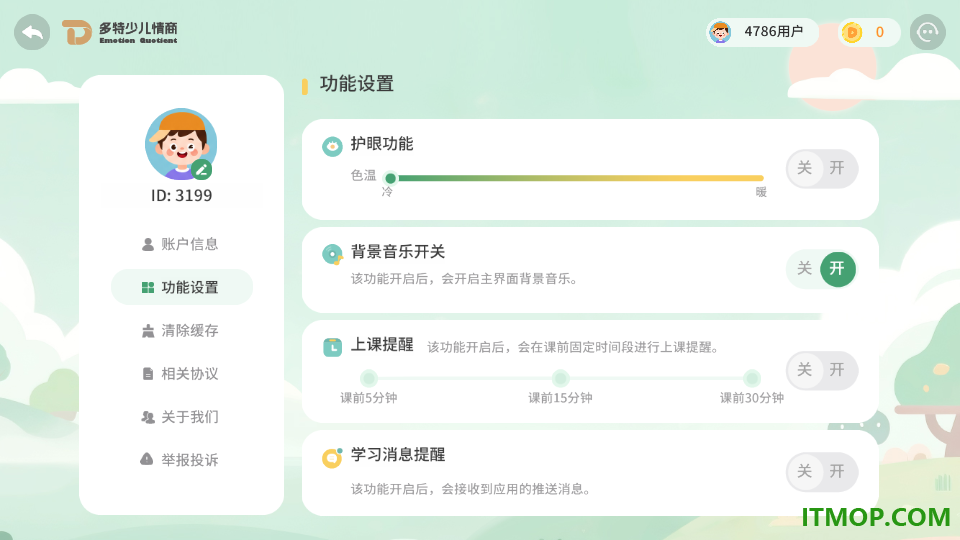Open the 4786用户 profile chip
Screen dimensions: 960x540
pos(763,32)
